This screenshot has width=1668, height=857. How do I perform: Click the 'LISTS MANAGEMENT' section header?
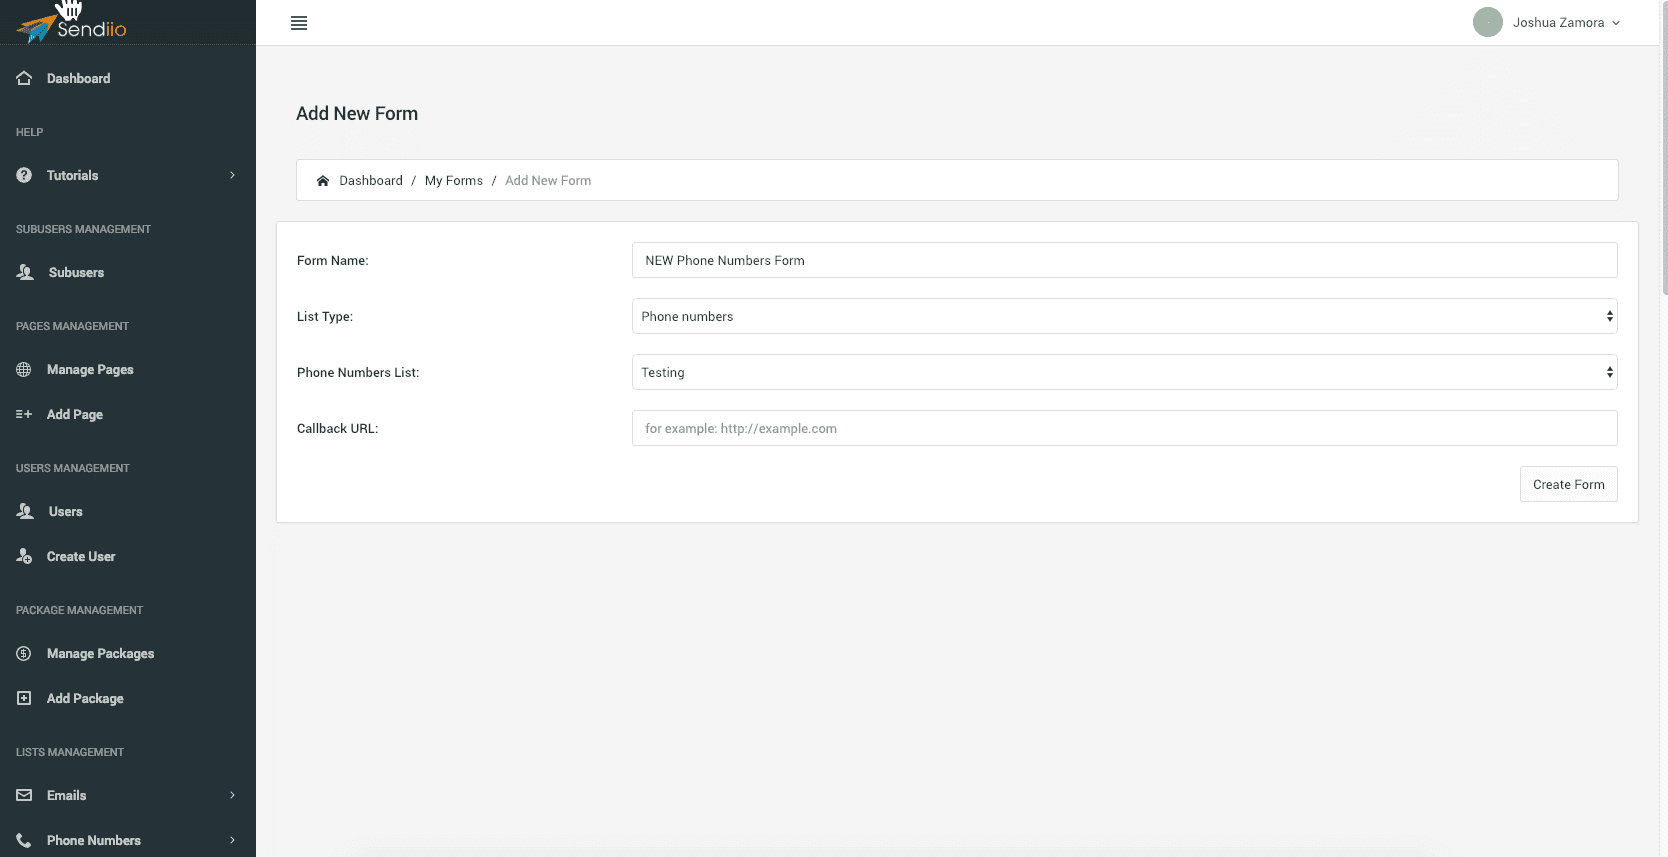70,752
